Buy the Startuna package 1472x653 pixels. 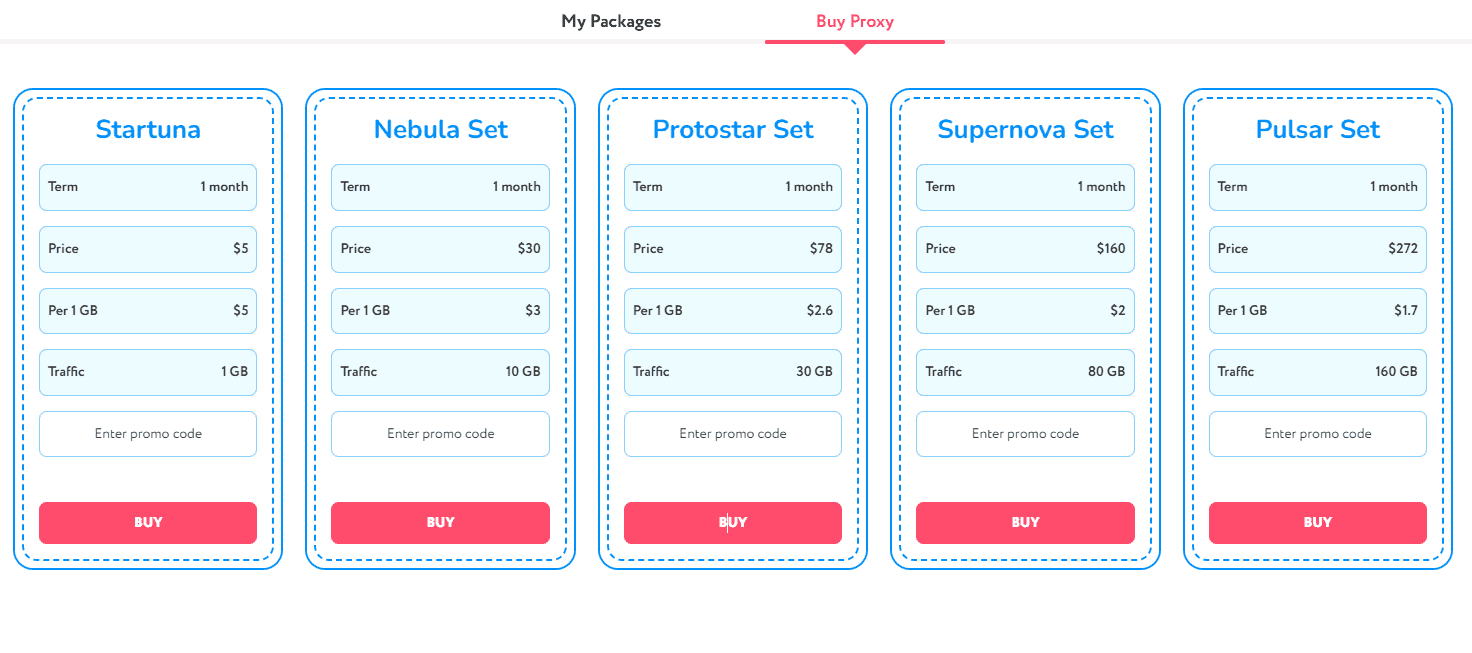[x=147, y=522]
